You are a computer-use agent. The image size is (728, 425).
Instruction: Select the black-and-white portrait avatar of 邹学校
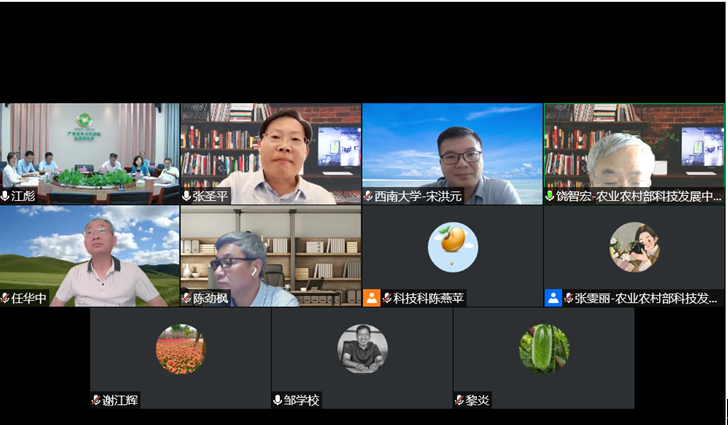coord(362,349)
